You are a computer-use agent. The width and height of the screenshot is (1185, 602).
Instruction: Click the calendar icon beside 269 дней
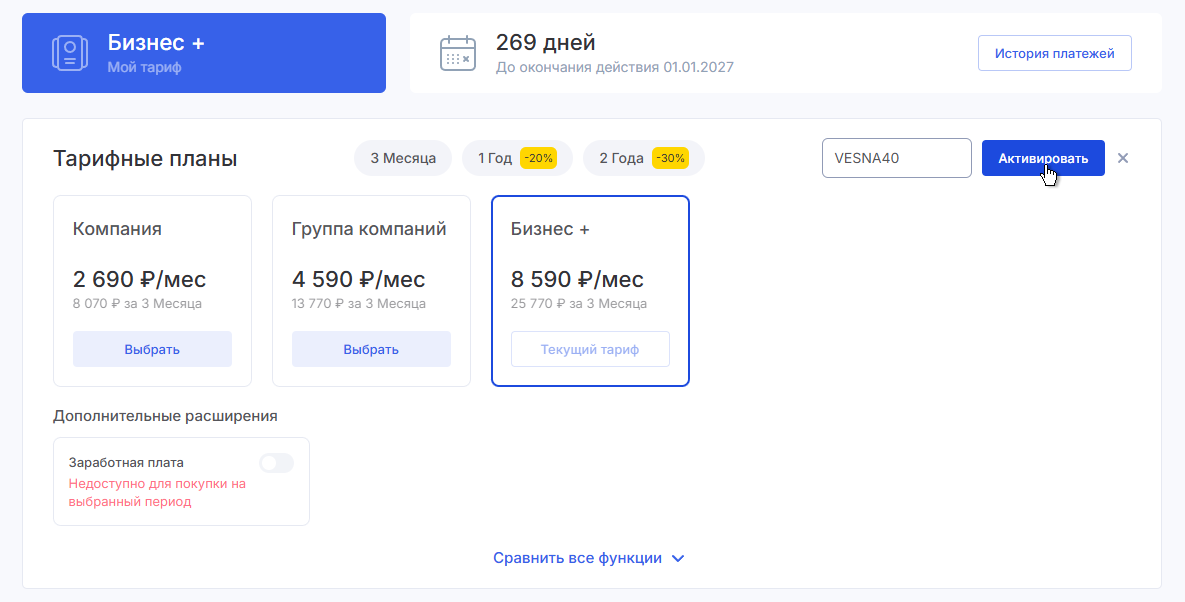[x=458, y=53]
